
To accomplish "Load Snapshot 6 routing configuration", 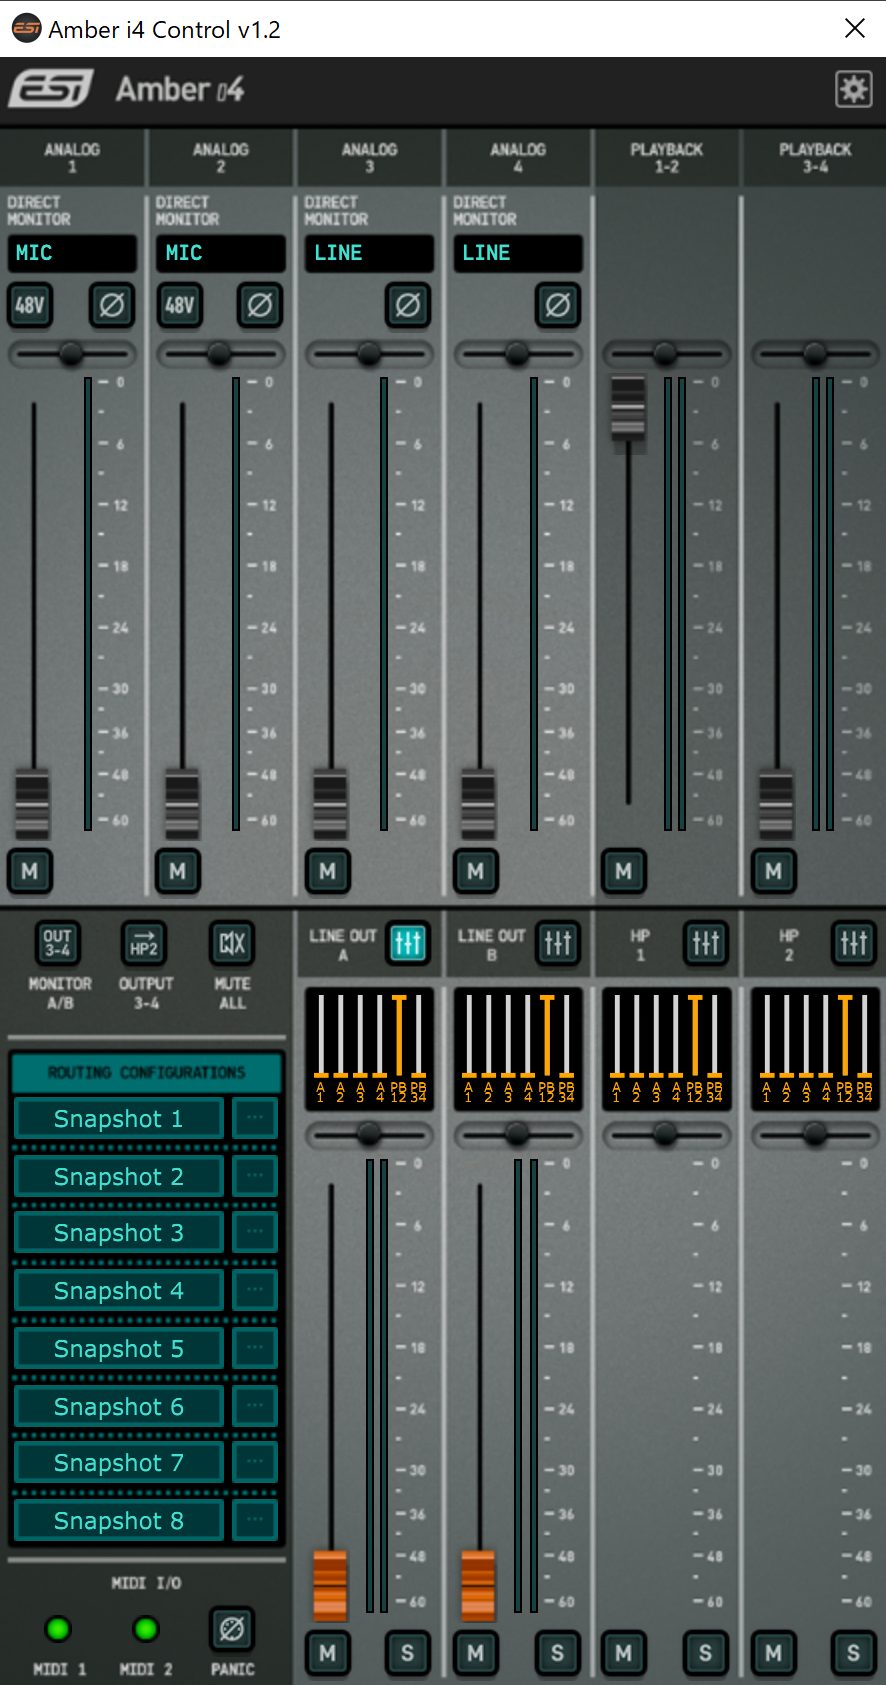I will pyautogui.click(x=119, y=1407).
